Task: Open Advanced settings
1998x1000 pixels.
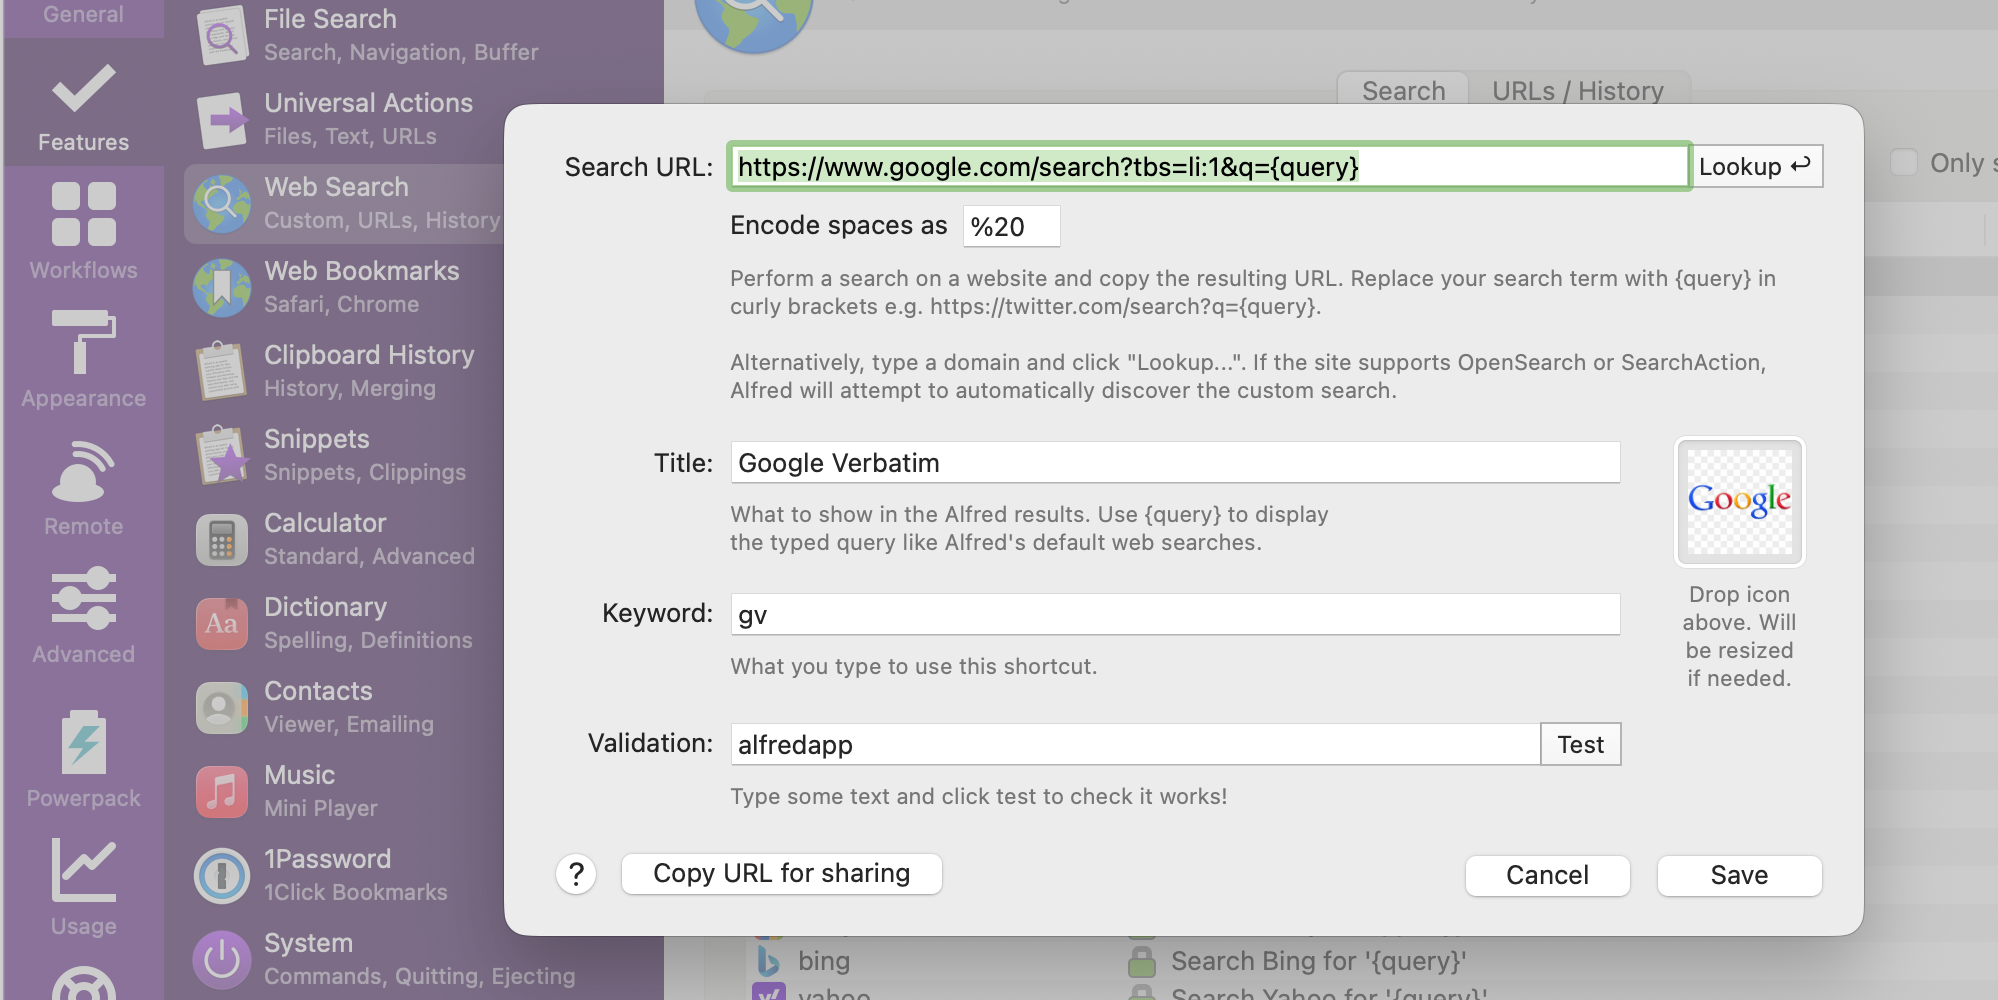Action: (83, 614)
